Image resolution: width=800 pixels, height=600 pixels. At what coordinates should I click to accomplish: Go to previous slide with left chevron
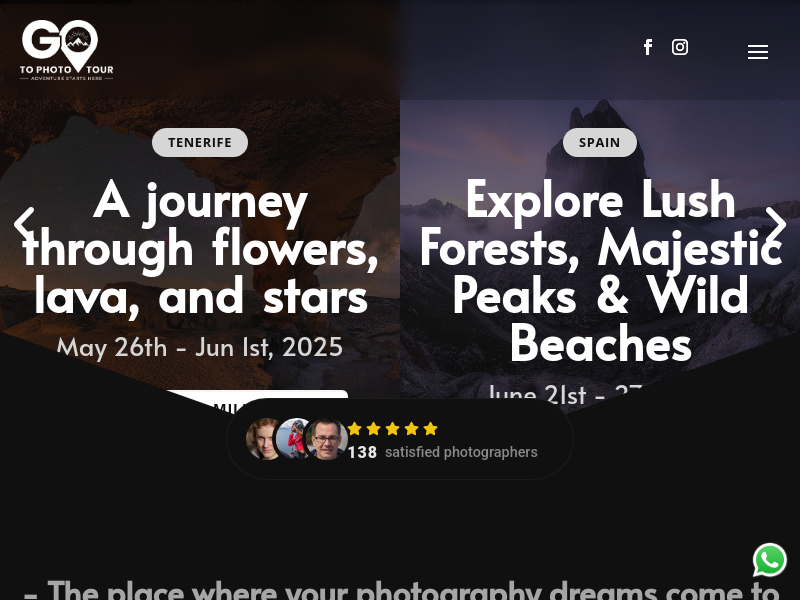tap(23, 224)
